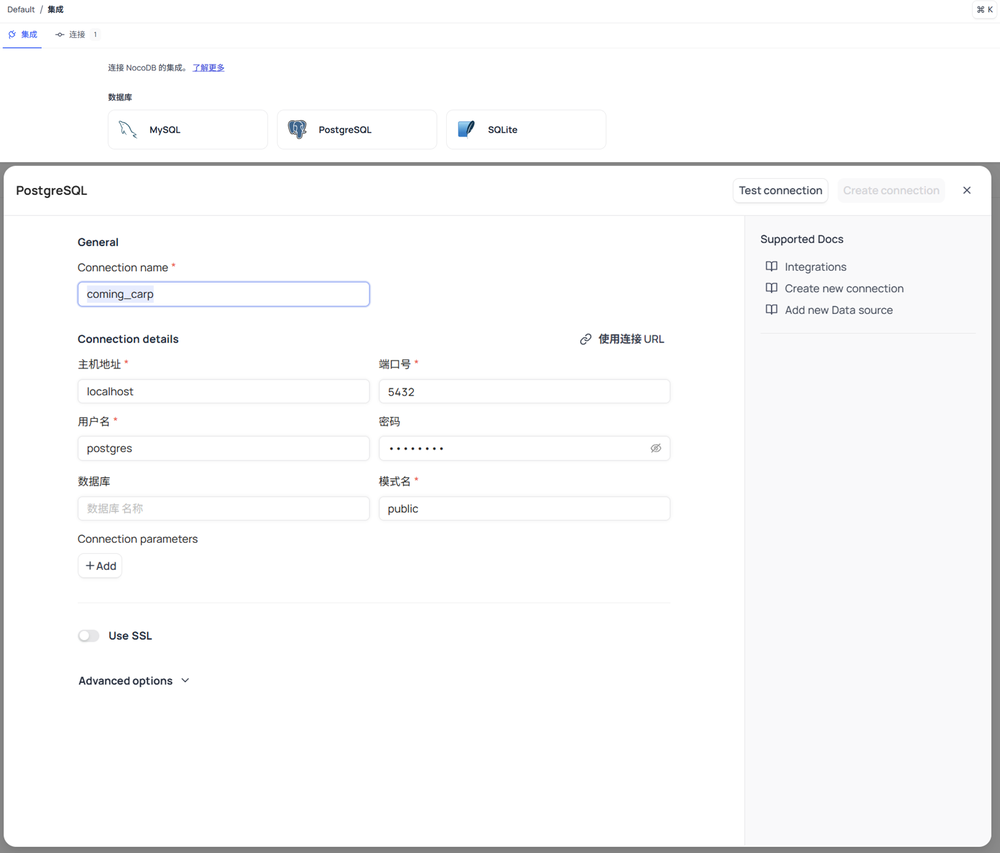Open the 了解更多 link
Viewport: 1000px width, 853px height.
[209, 68]
